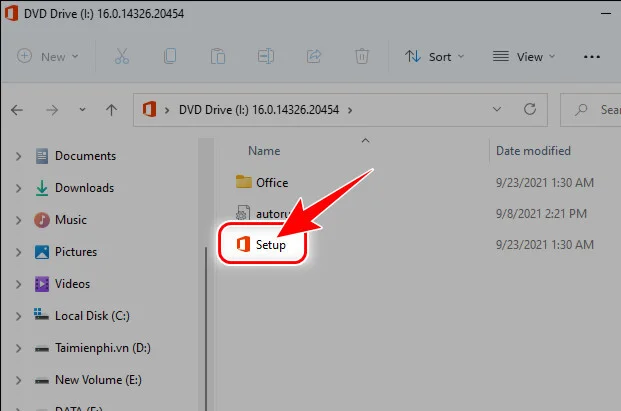Click the navigation pane scrollbar
The width and height of the screenshot is (621, 411).
[206, 329]
